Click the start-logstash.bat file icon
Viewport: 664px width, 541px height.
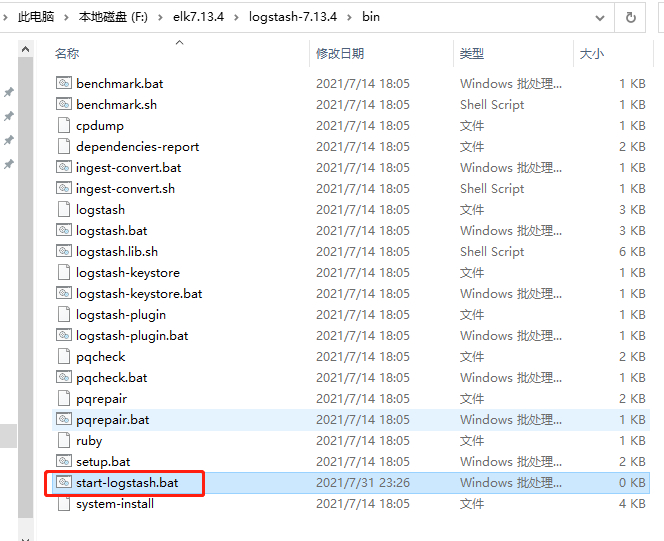click(64, 483)
